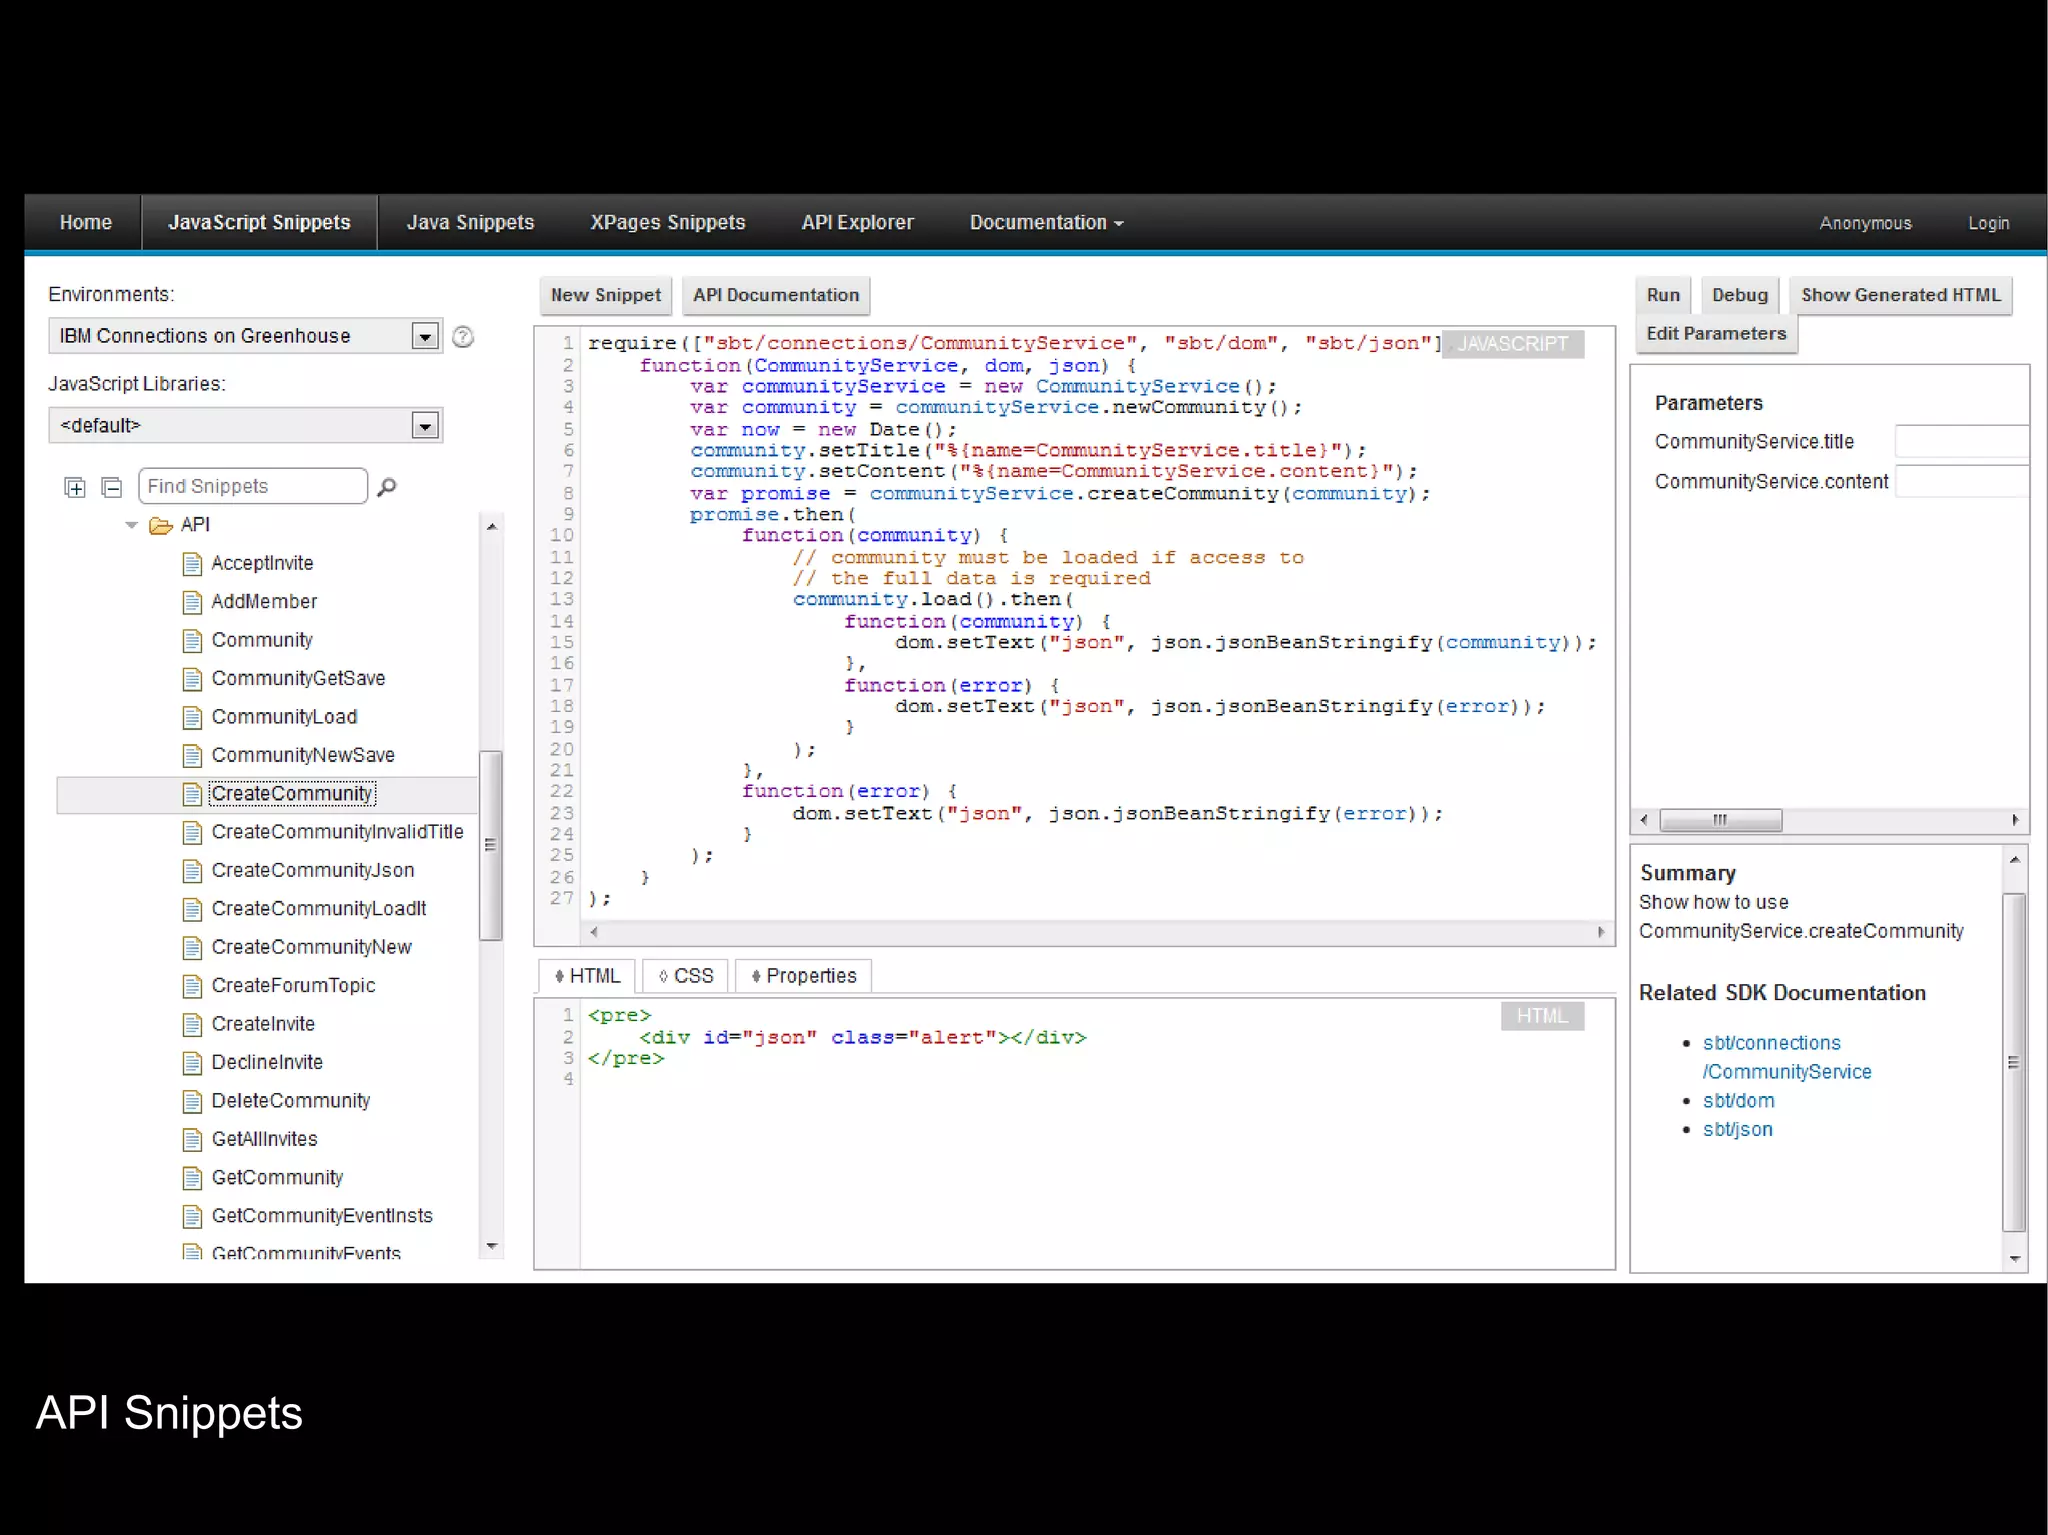Click the CommunityNewSave file icon
This screenshot has height=1535, width=2048.
193,756
